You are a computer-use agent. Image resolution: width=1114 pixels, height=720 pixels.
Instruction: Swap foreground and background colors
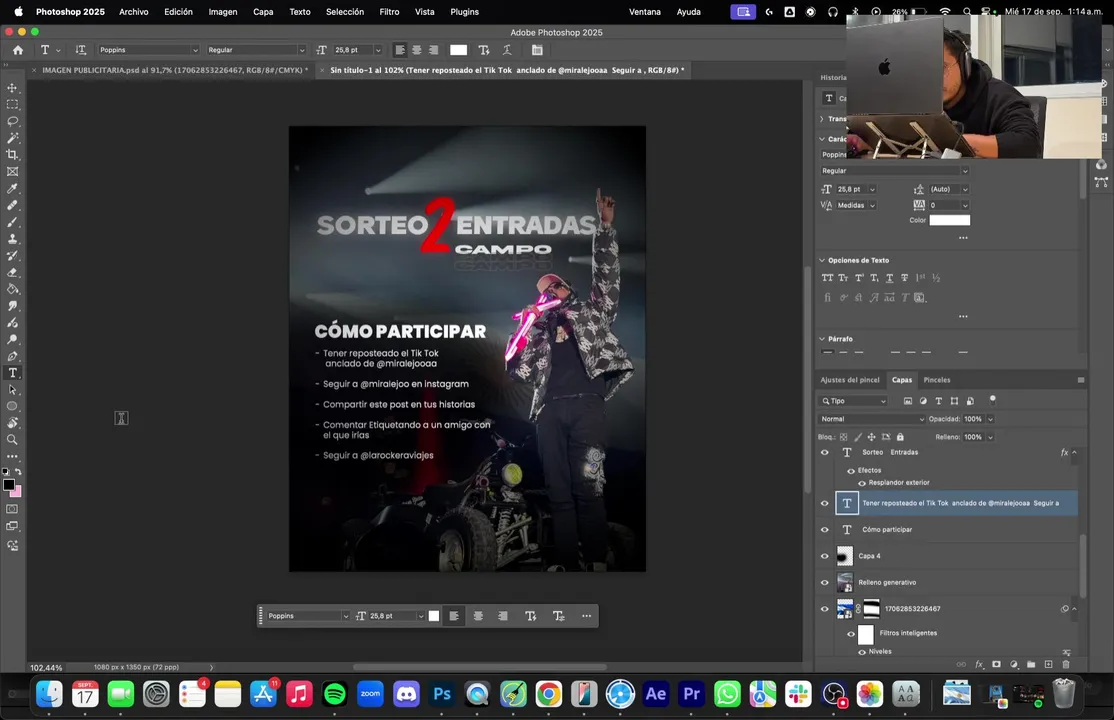pos(18,472)
